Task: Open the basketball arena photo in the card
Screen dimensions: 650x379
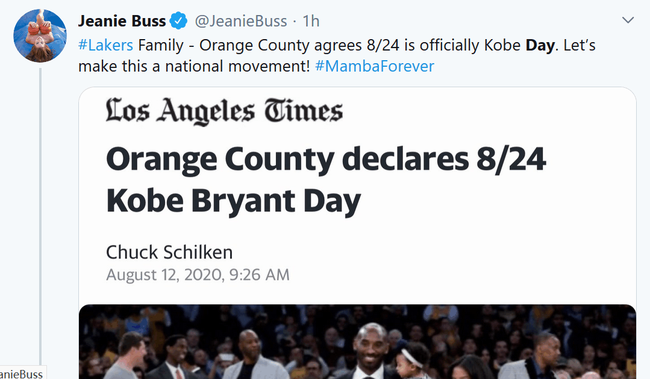Action: coord(357,342)
